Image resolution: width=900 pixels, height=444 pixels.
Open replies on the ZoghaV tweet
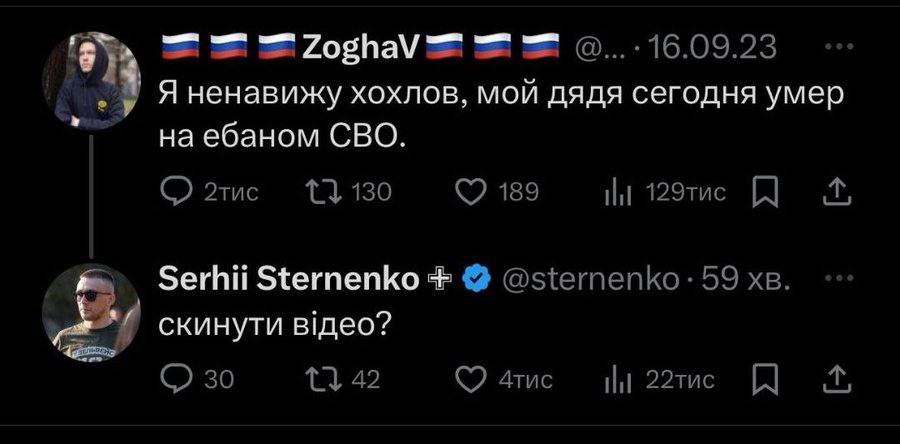(210, 192)
